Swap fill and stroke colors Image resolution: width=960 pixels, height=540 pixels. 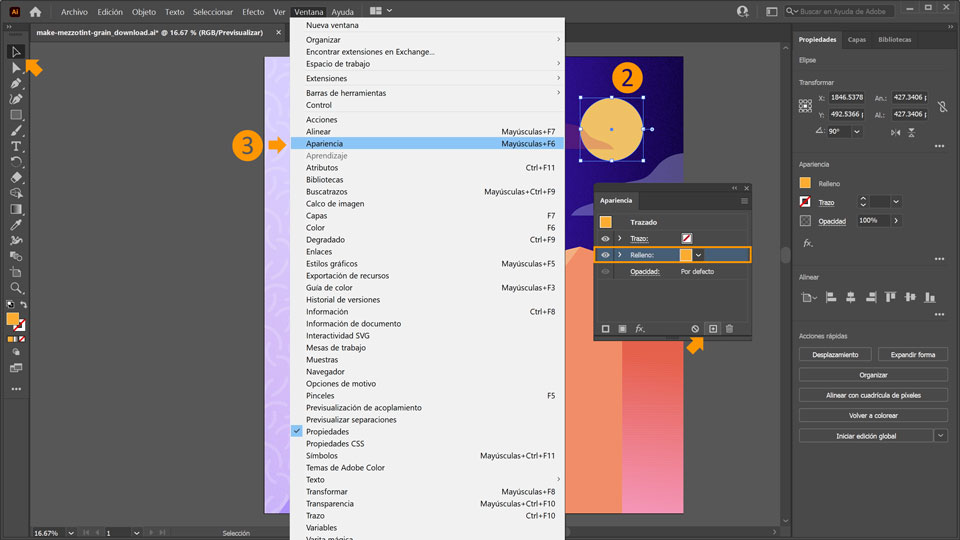(x=24, y=304)
